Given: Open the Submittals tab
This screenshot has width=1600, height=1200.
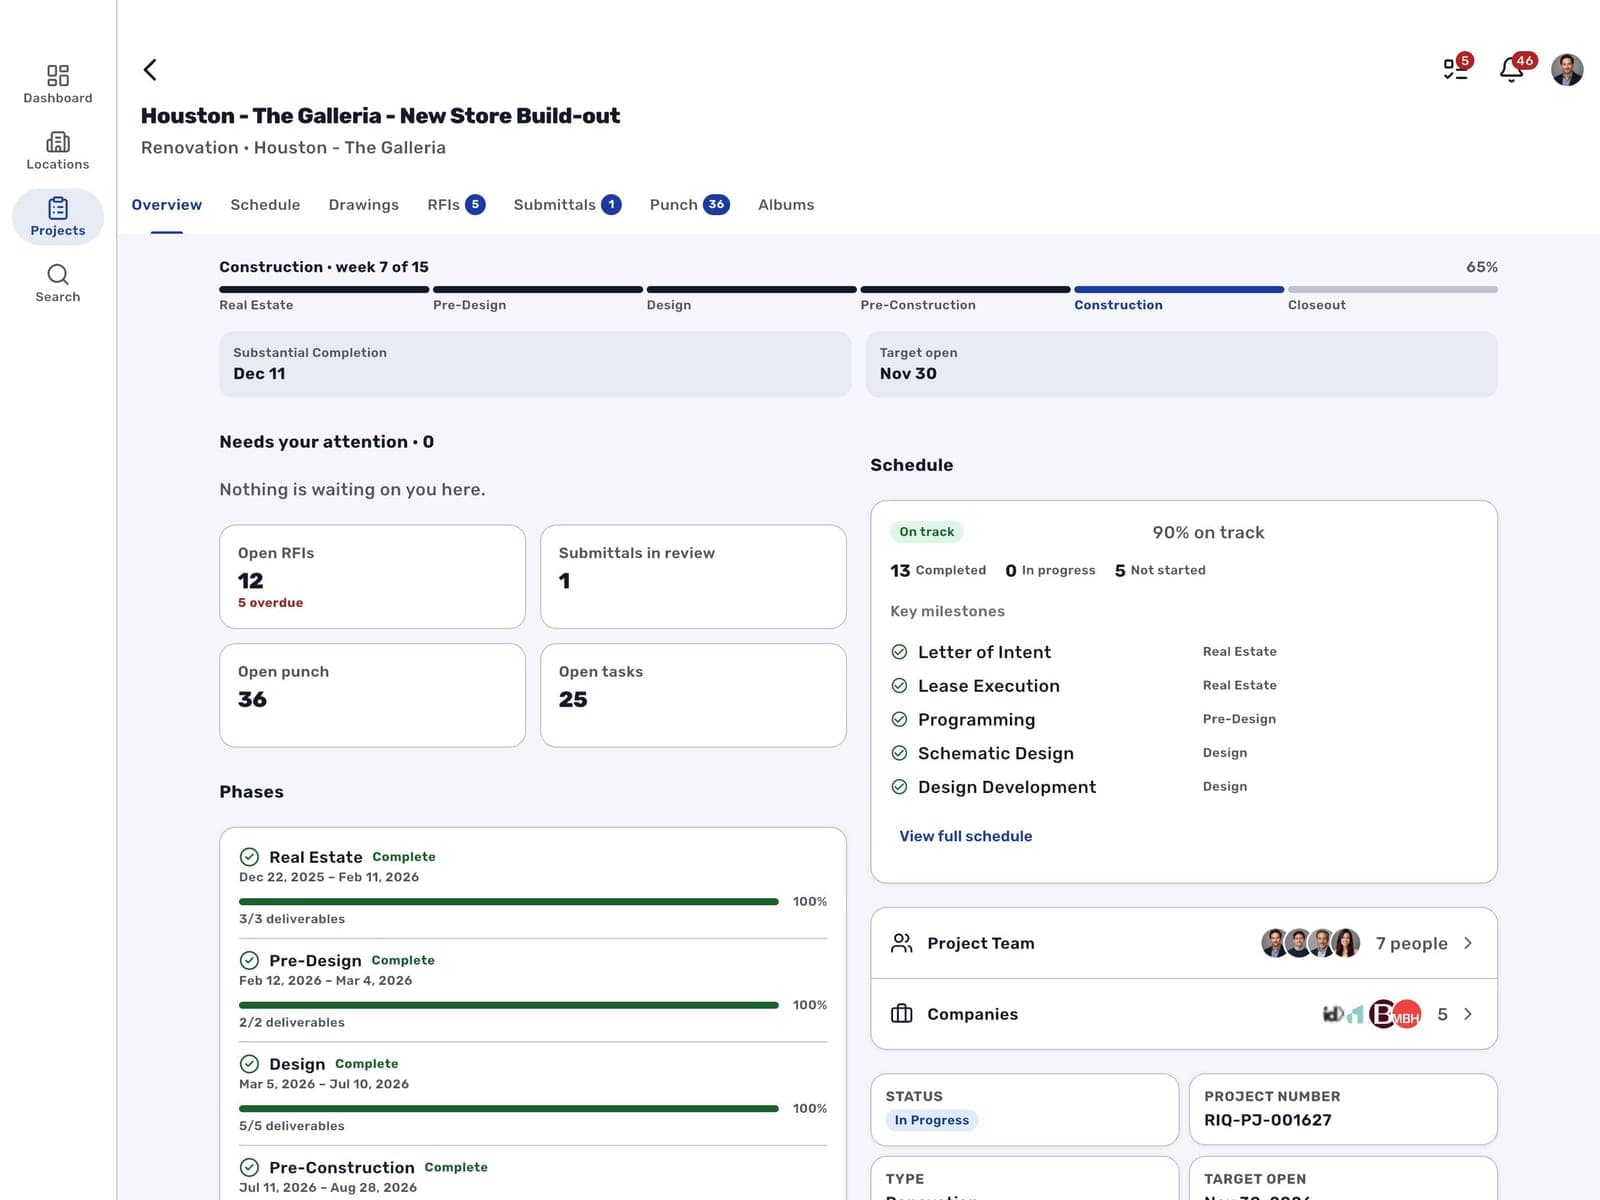Looking at the screenshot, I should (567, 204).
